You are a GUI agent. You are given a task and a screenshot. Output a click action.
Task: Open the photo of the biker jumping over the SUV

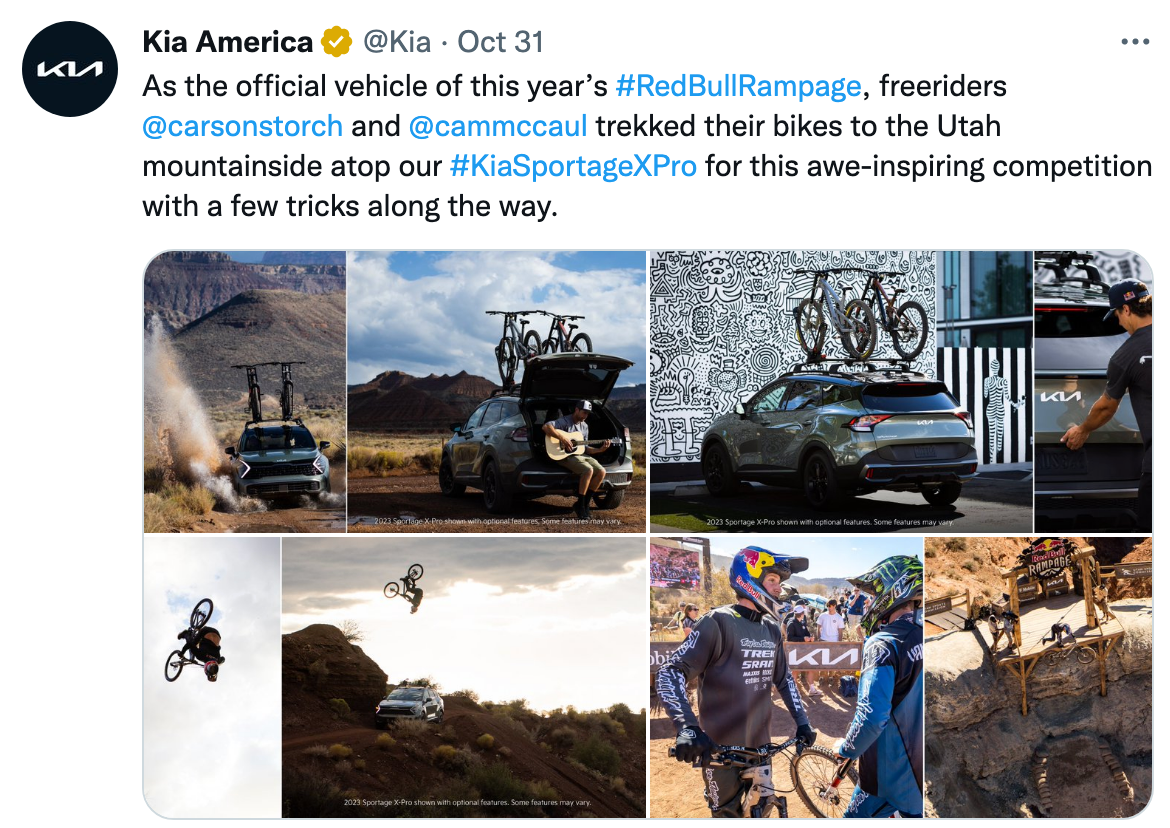click(x=464, y=677)
